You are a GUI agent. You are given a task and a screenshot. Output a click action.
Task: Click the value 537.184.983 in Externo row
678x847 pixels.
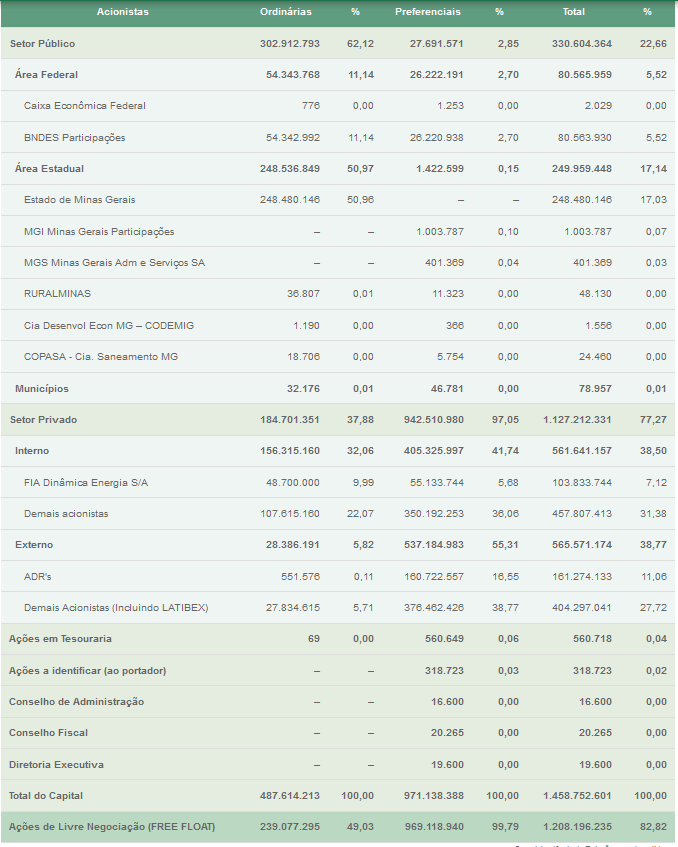(434, 545)
